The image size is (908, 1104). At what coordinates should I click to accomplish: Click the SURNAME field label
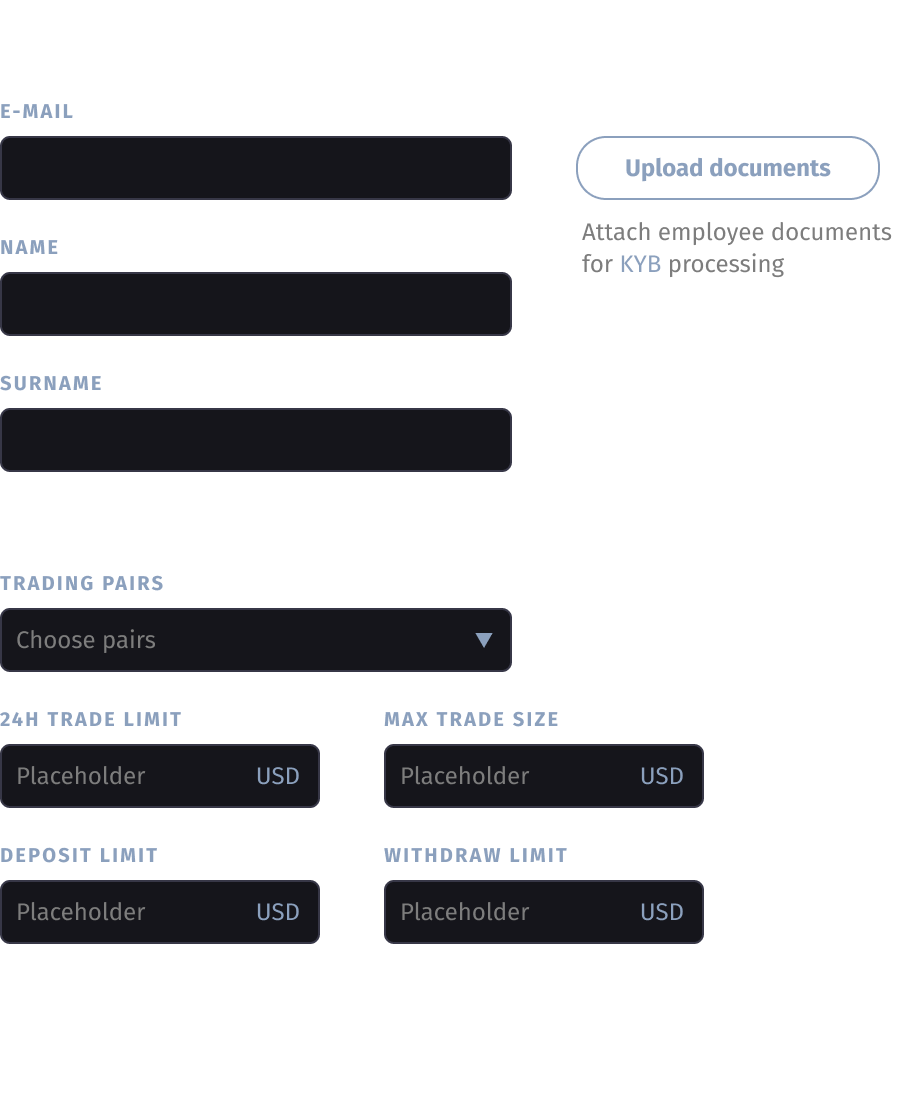51,383
